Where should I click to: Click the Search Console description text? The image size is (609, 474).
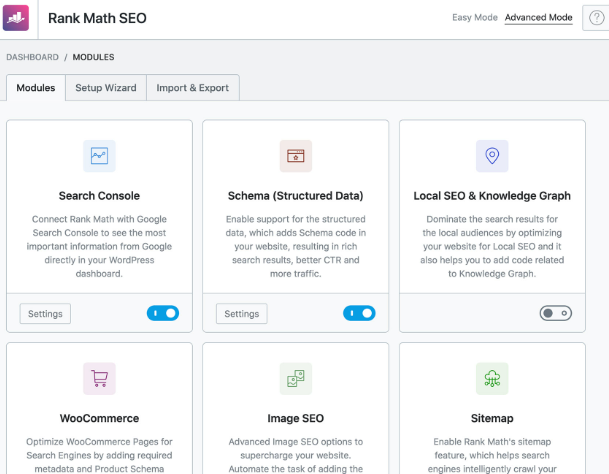99,246
